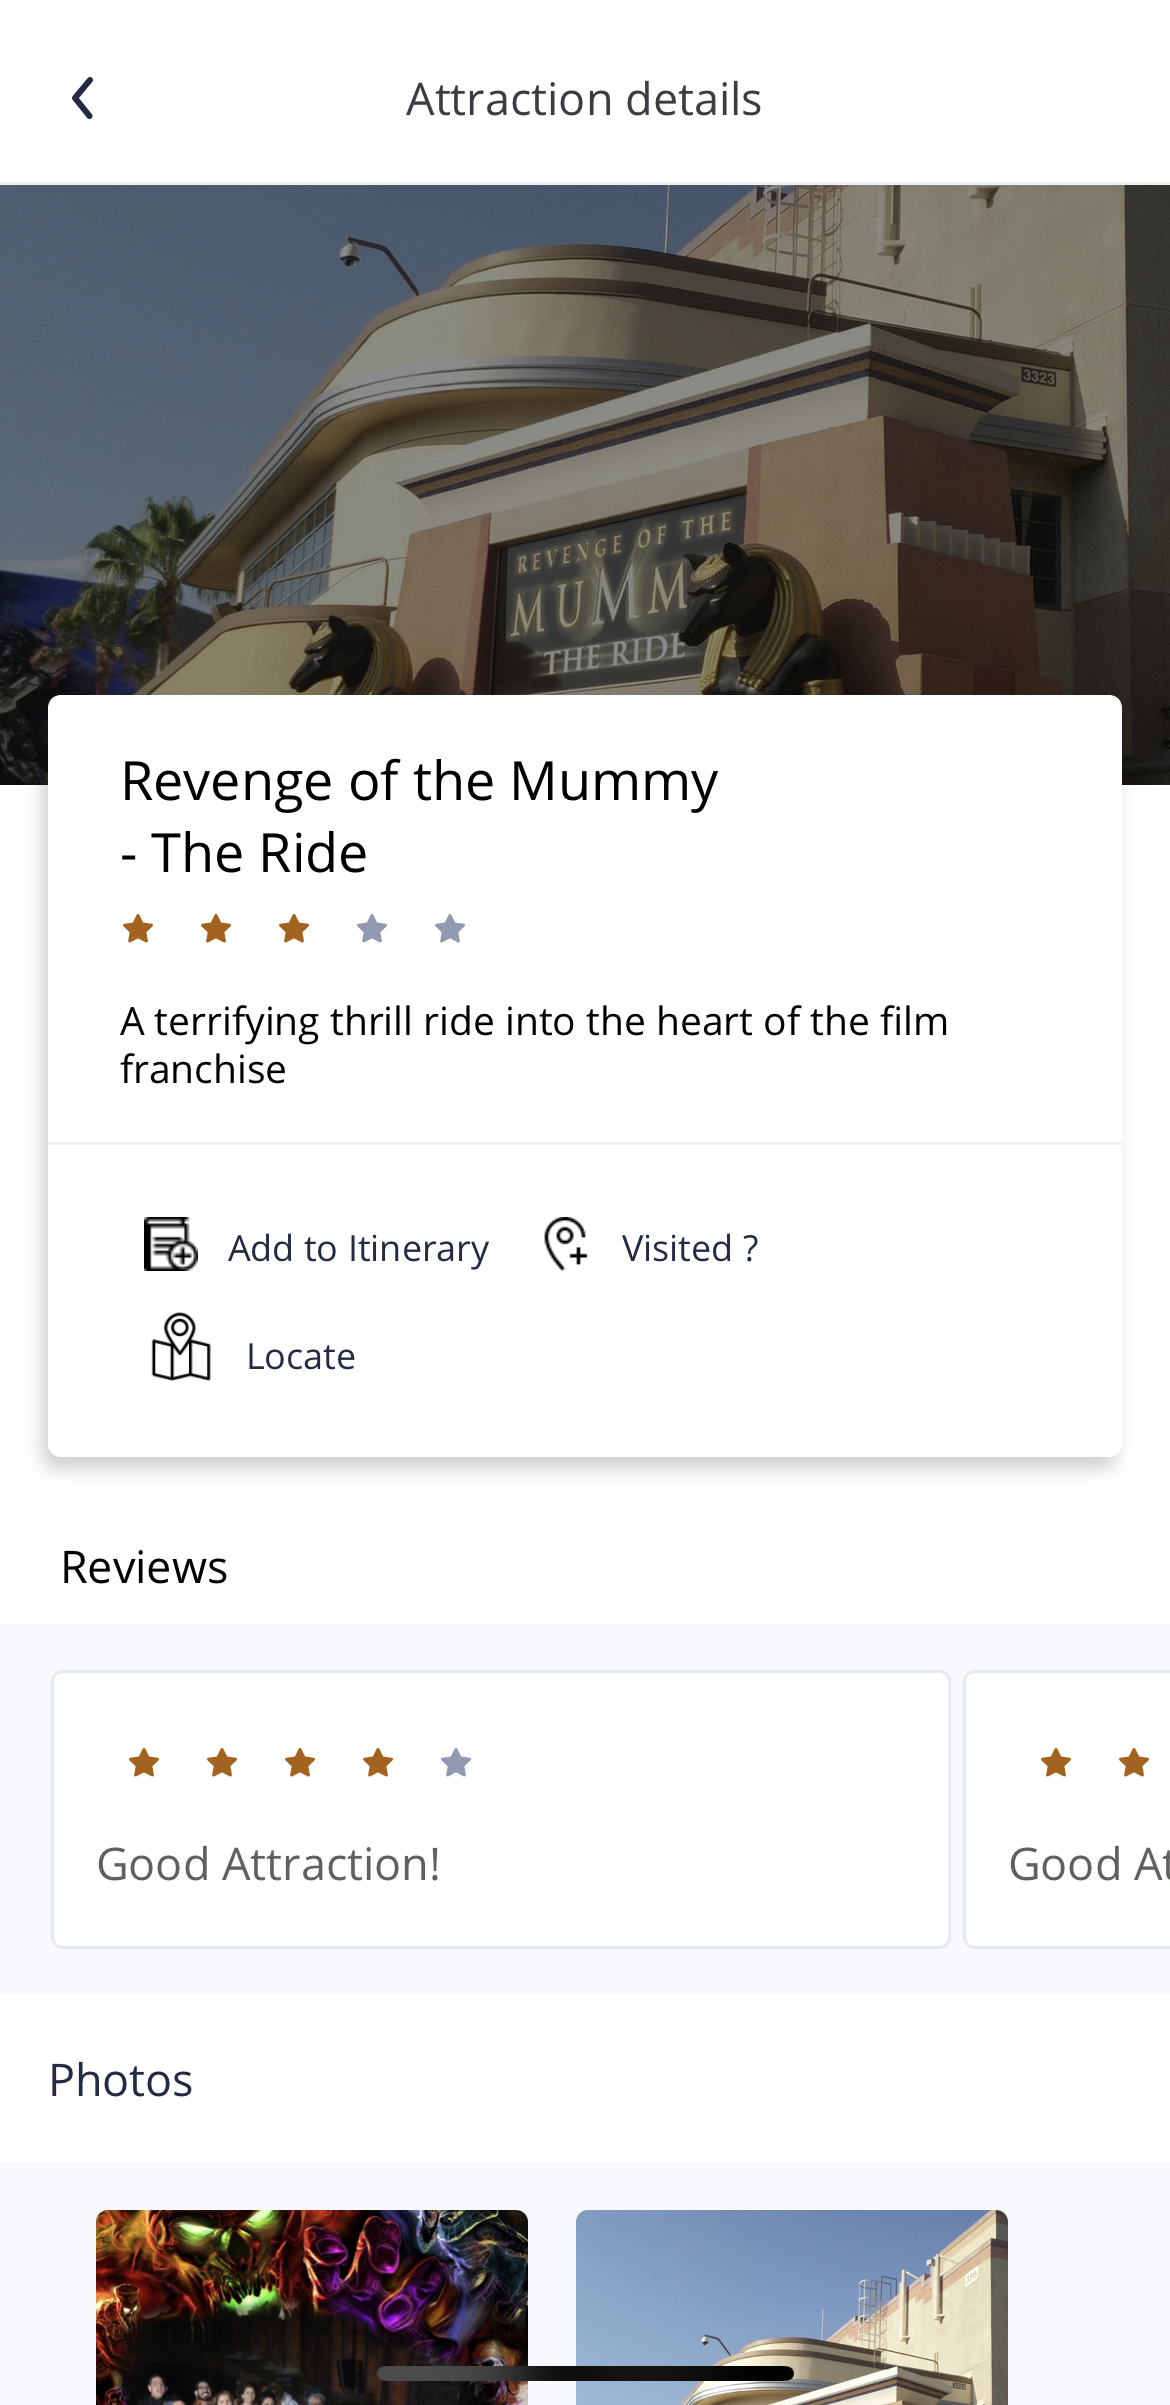Viewport: 1170px width, 2405px height.
Task: Mark attraction with Visited ? text
Action: point(690,1248)
